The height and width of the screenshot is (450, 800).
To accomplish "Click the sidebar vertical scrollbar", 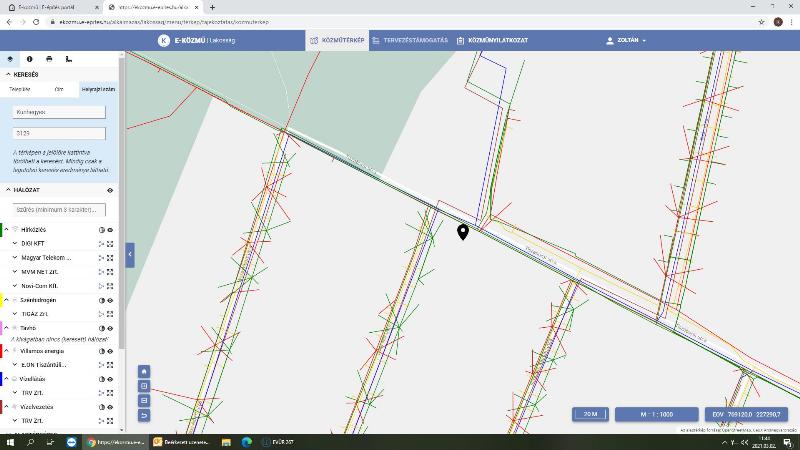I will coord(121,204).
